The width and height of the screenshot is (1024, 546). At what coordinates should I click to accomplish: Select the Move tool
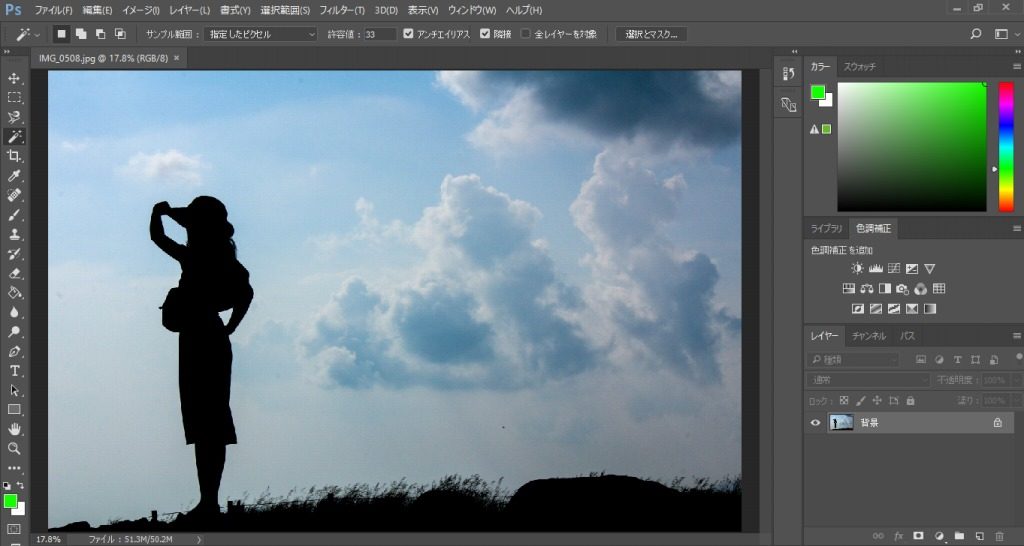15,79
